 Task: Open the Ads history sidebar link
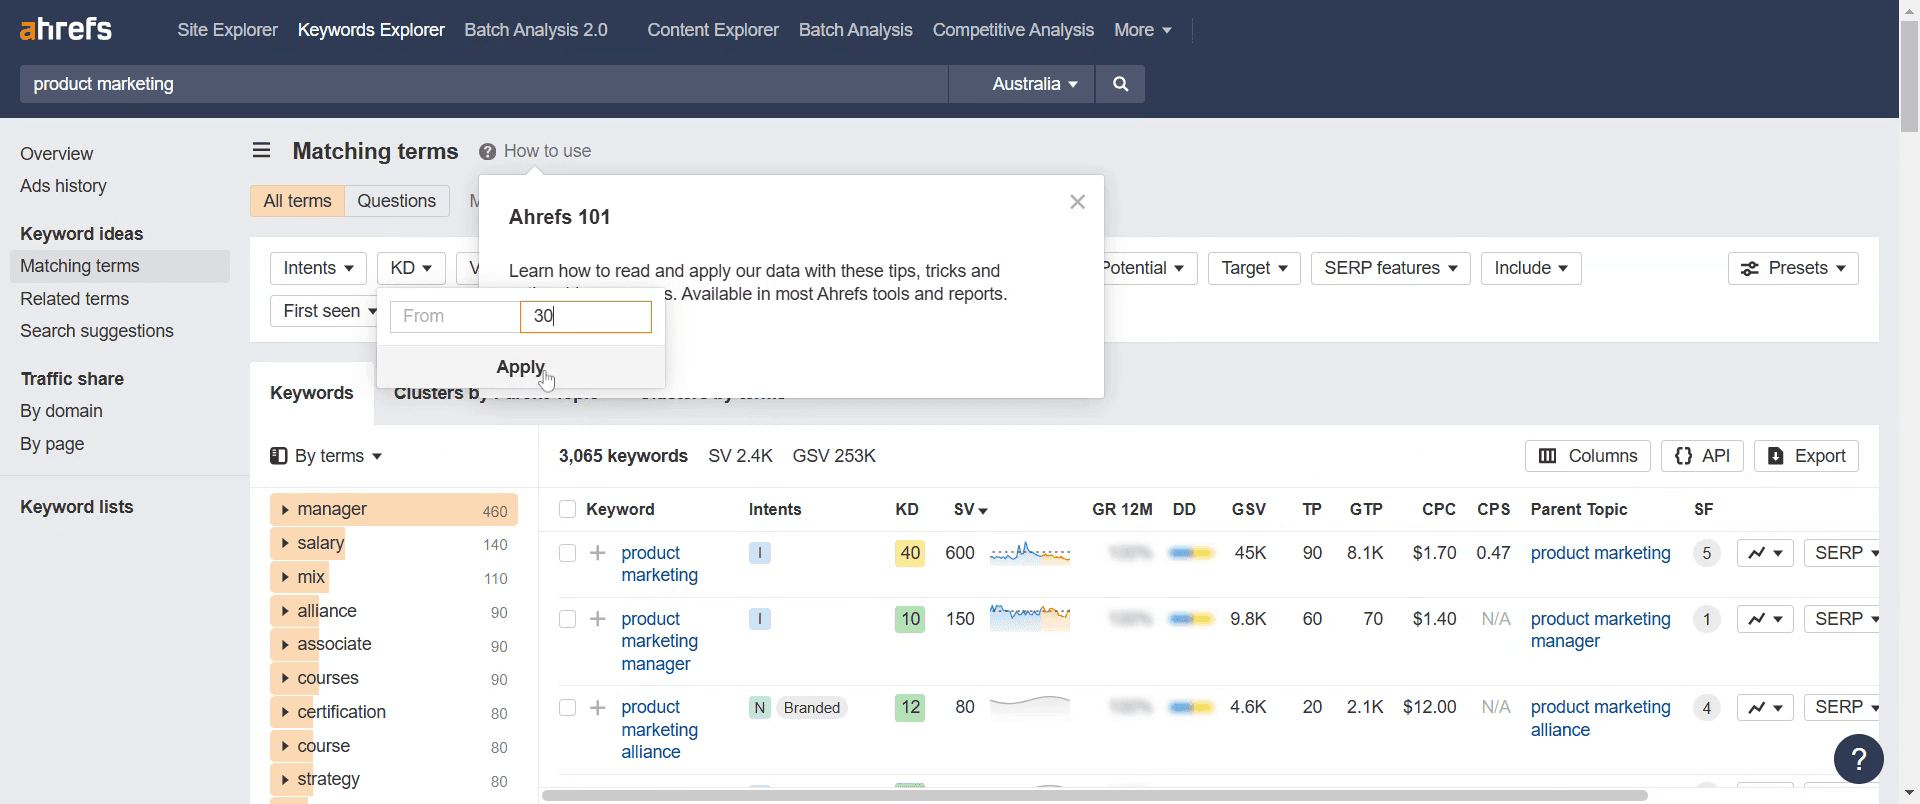coord(63,186)
